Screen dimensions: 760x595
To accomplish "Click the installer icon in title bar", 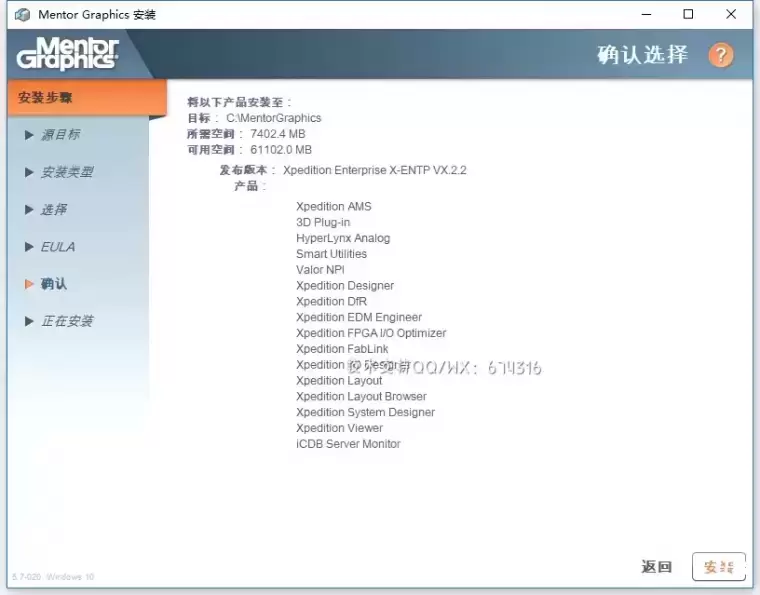I will [22, 15].
